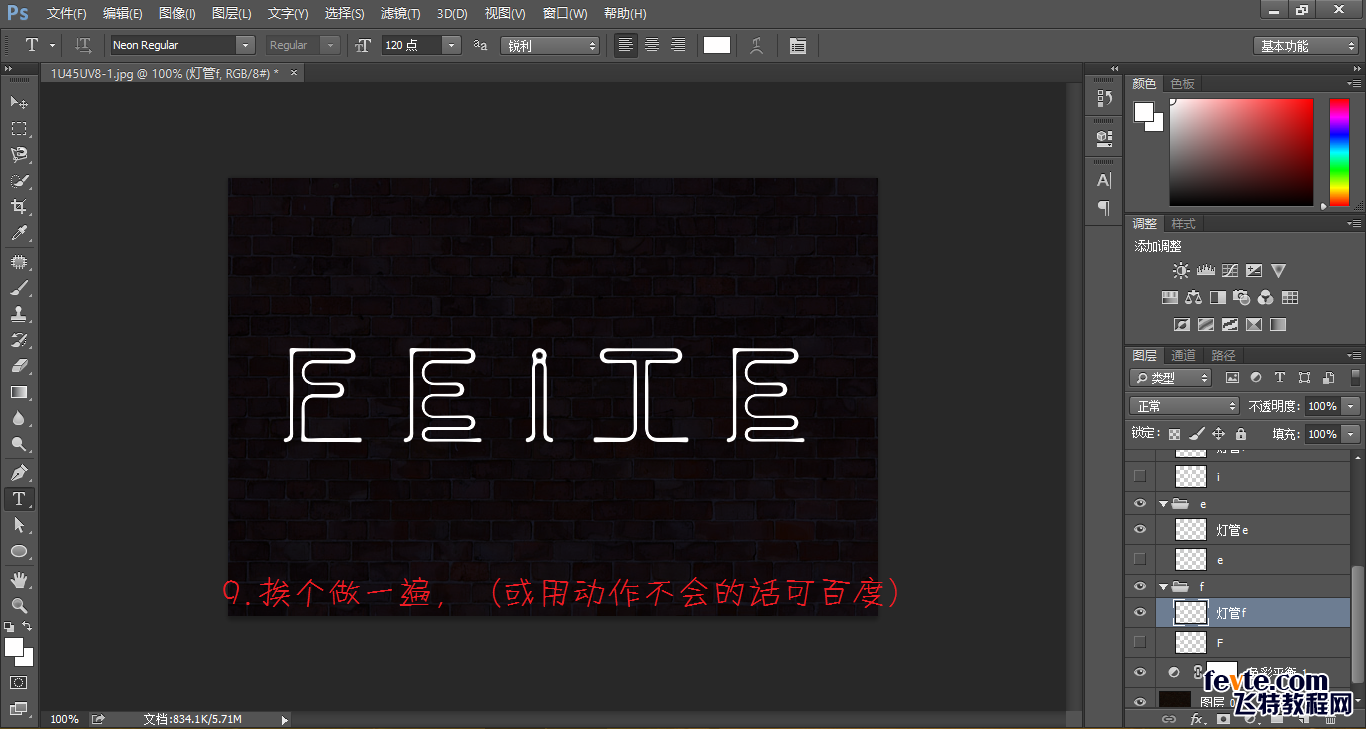Viewport: 1366px width, 729px height.
Task: Open the 填充 fill dropdown arrow
Action: pos(1351,434)
